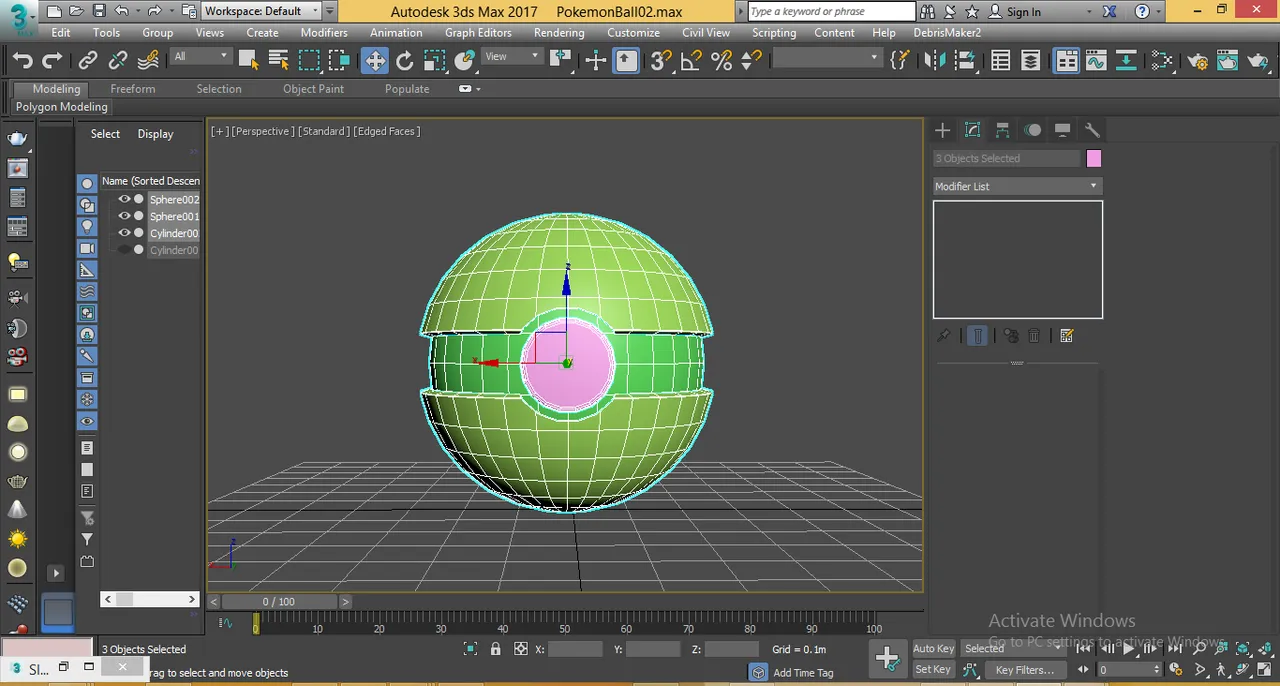Open the Graph Editors menu
Image resolution: width=1280 pixels, height=686 pixels.
478,32
